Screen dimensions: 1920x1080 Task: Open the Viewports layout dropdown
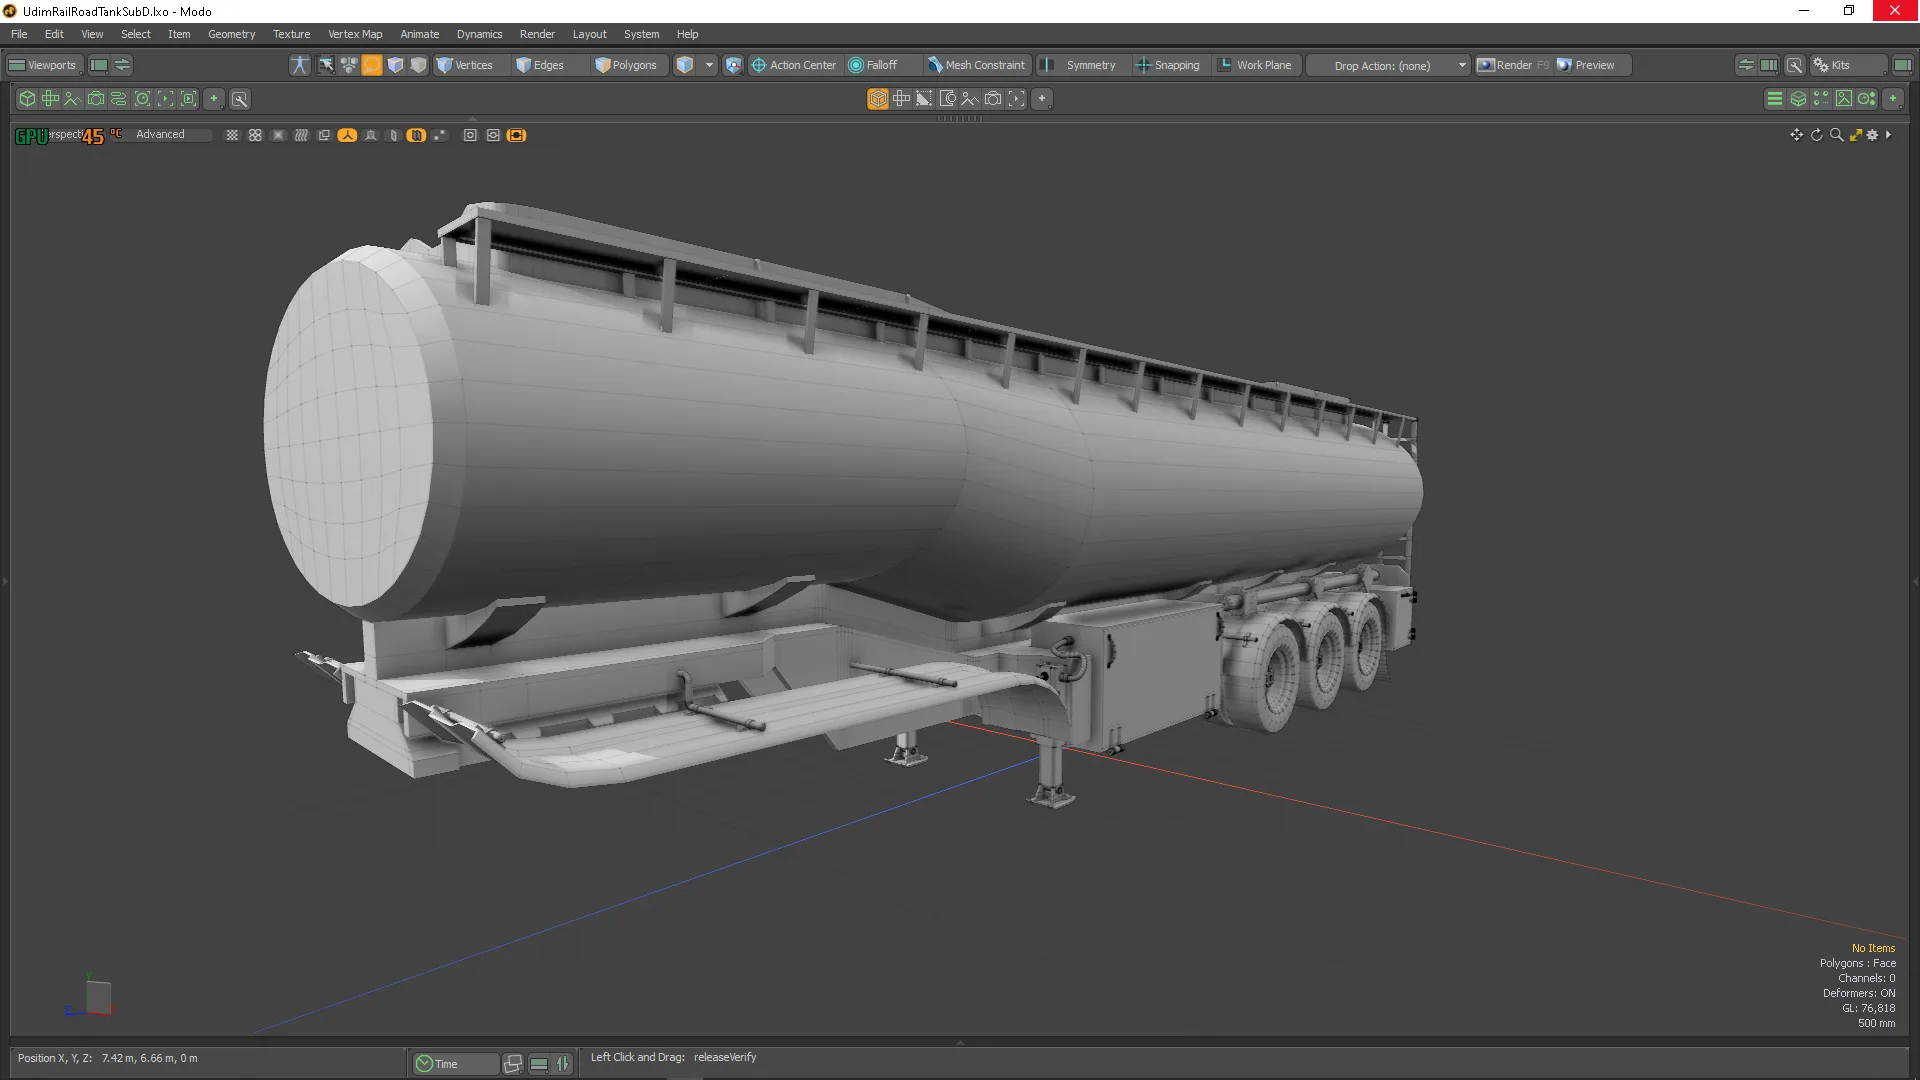click(44, 65)
